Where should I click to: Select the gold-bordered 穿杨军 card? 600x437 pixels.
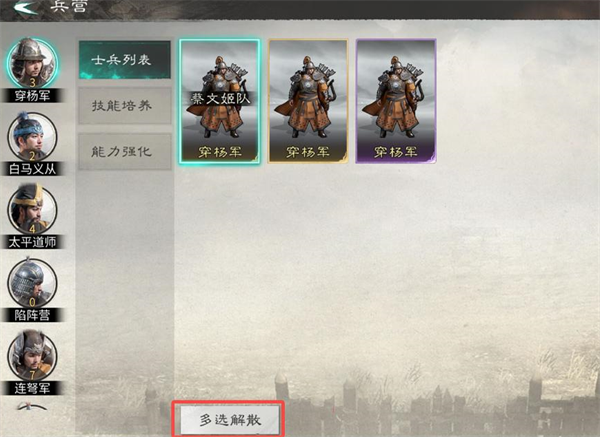(x=308, y=101)
